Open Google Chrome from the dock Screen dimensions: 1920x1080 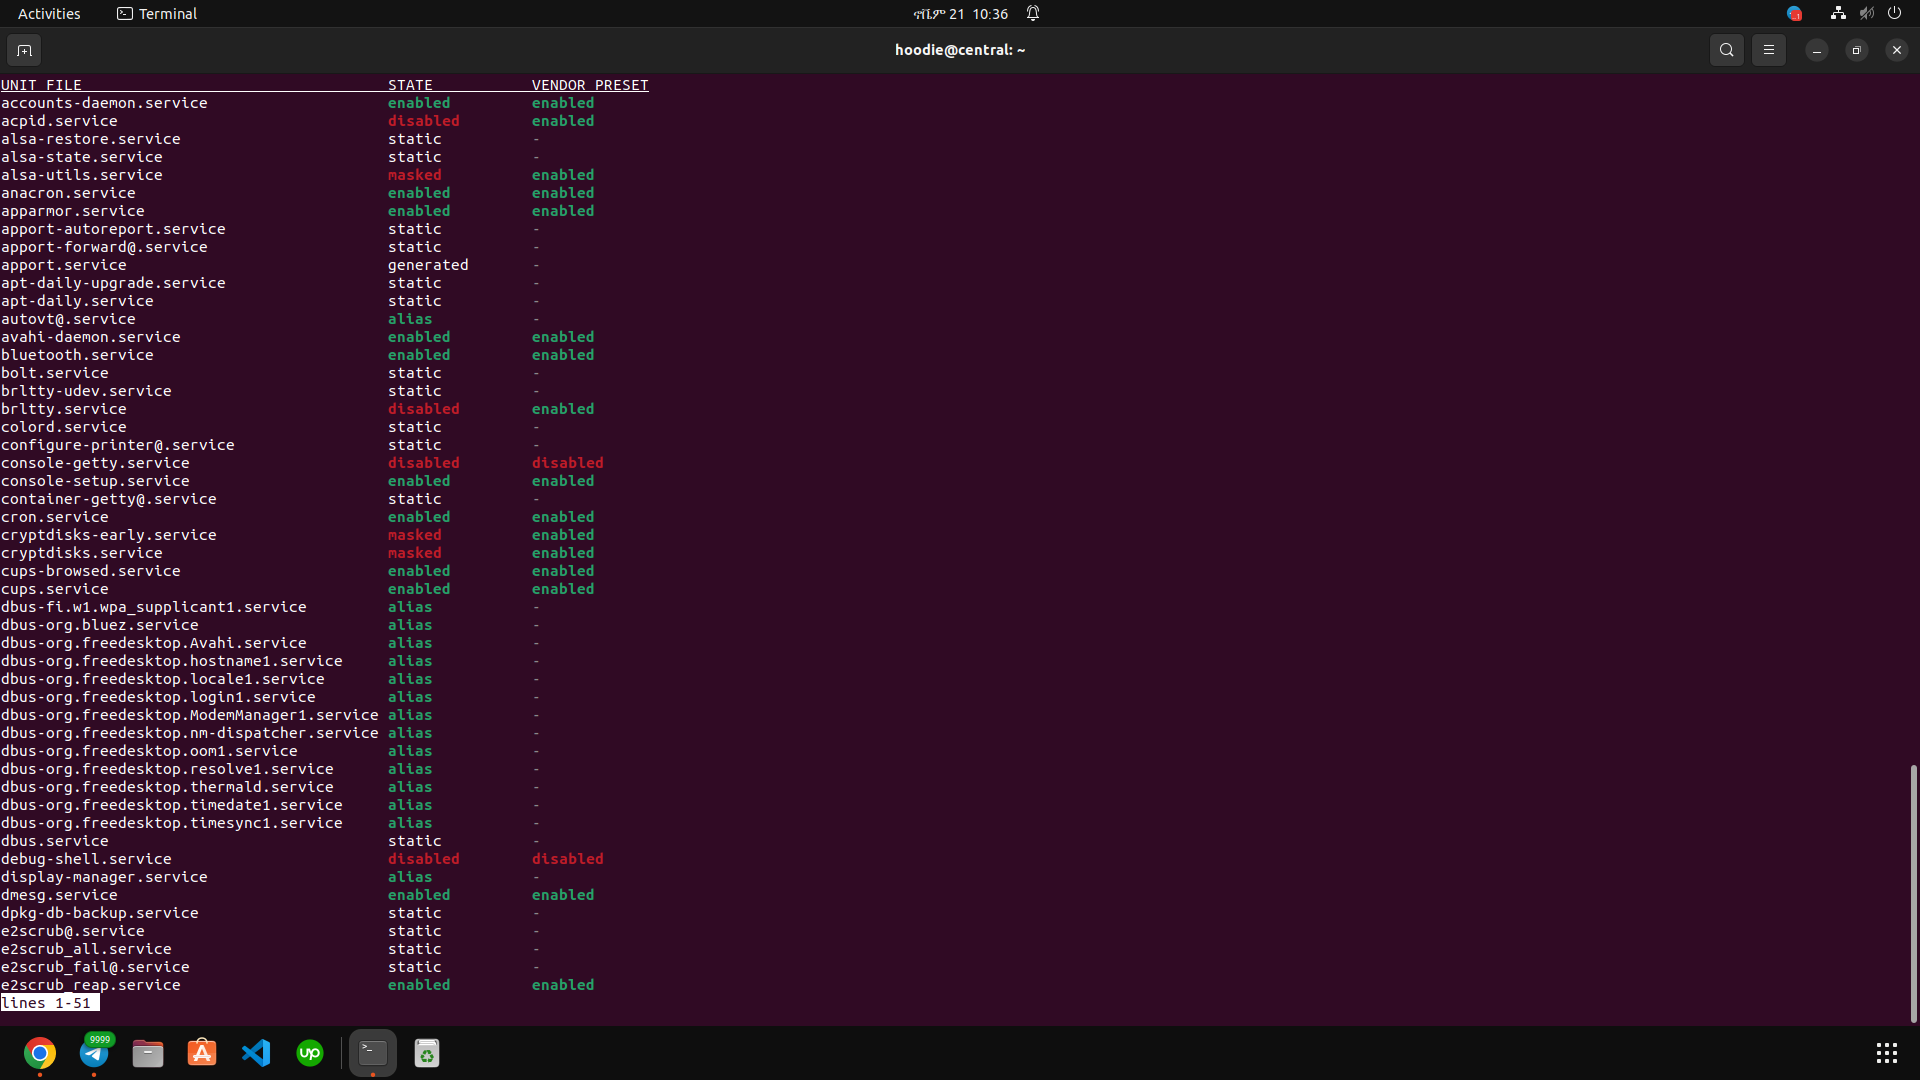coord(40,1053)
